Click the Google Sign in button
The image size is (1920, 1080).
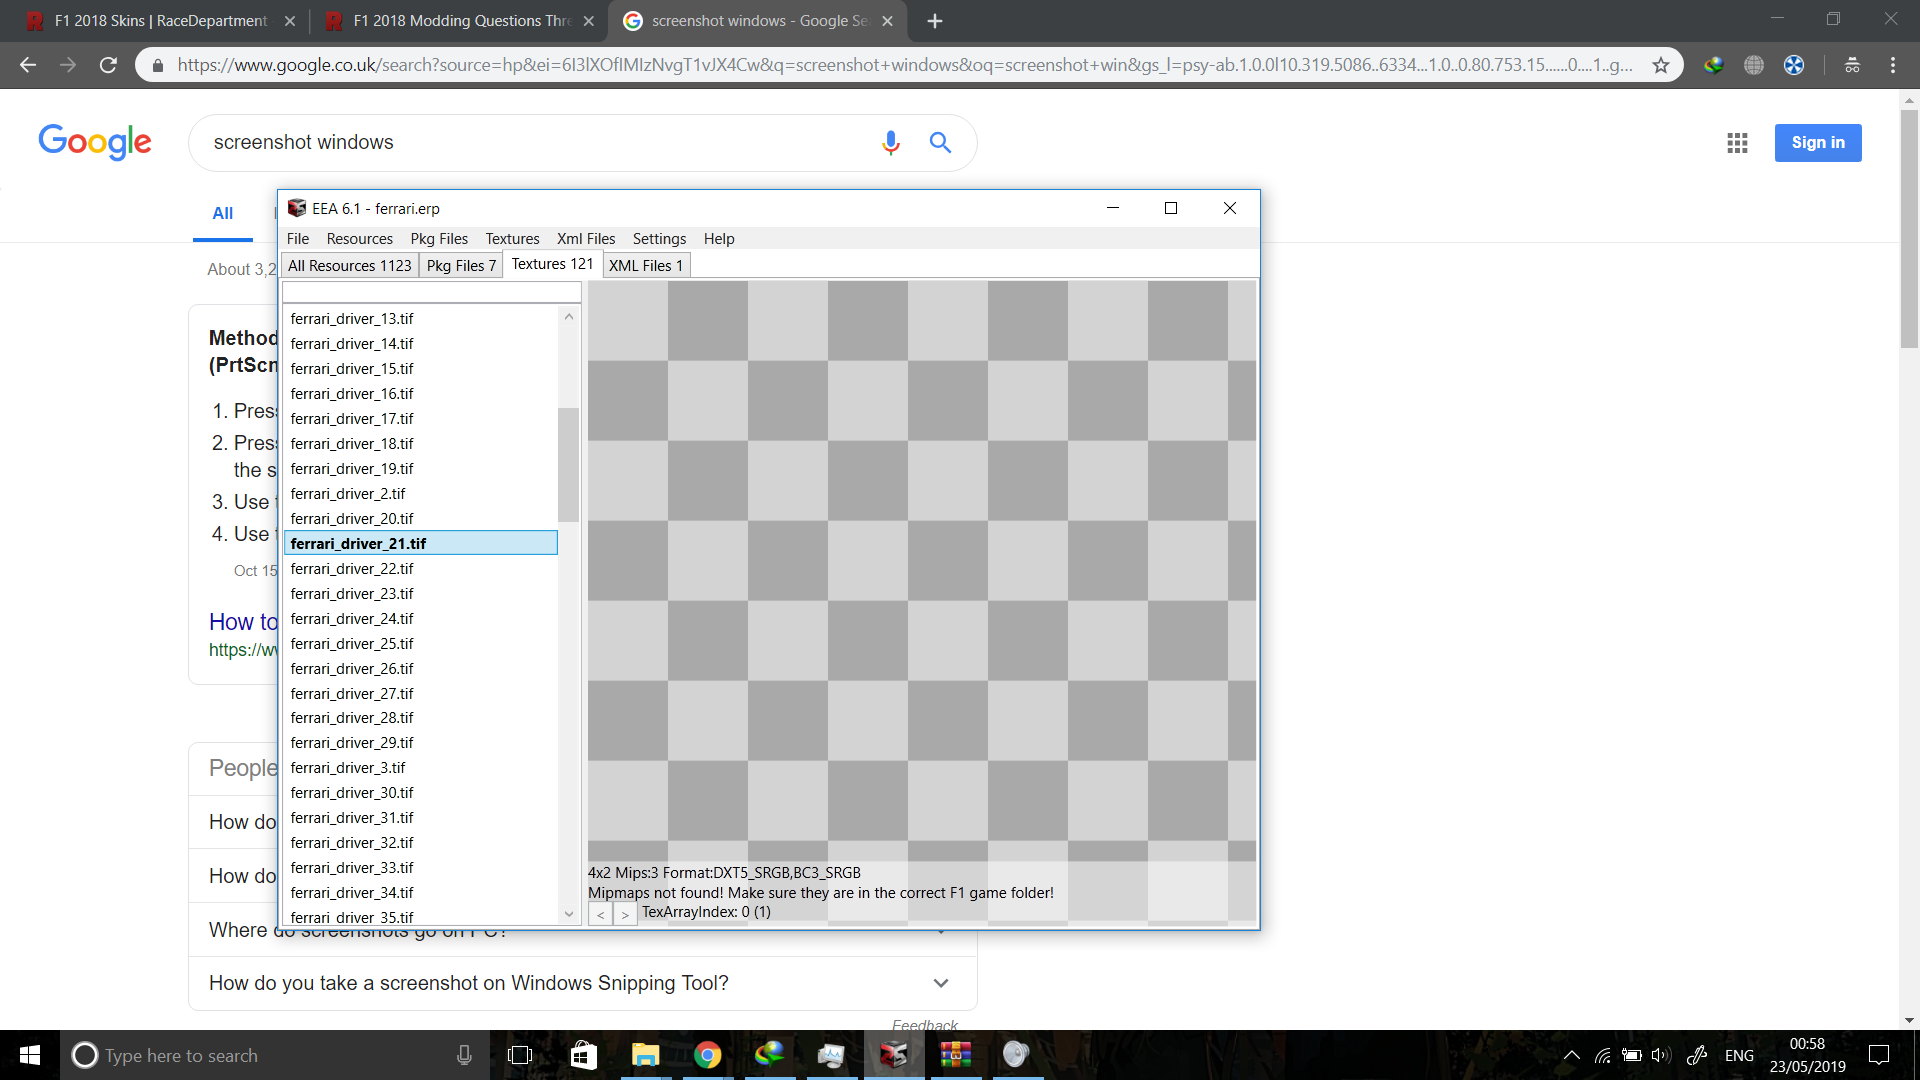coord(1818,143)
